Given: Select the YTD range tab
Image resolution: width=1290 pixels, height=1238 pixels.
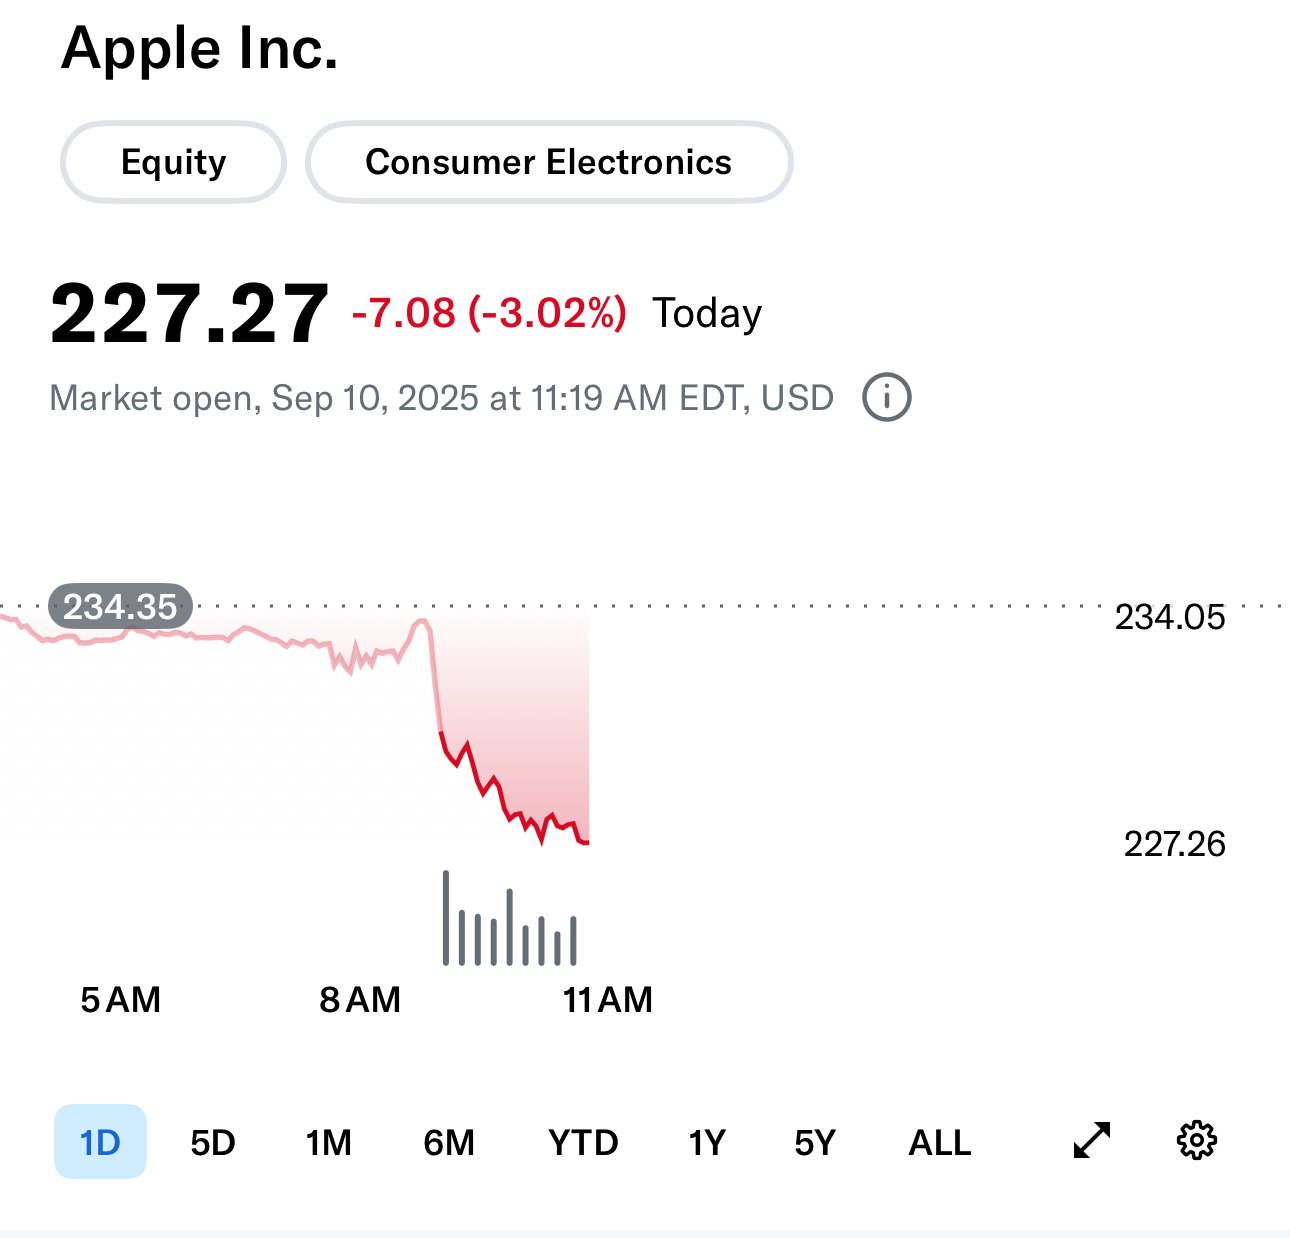Looking at the screenshot, I should click(583, 1141).
